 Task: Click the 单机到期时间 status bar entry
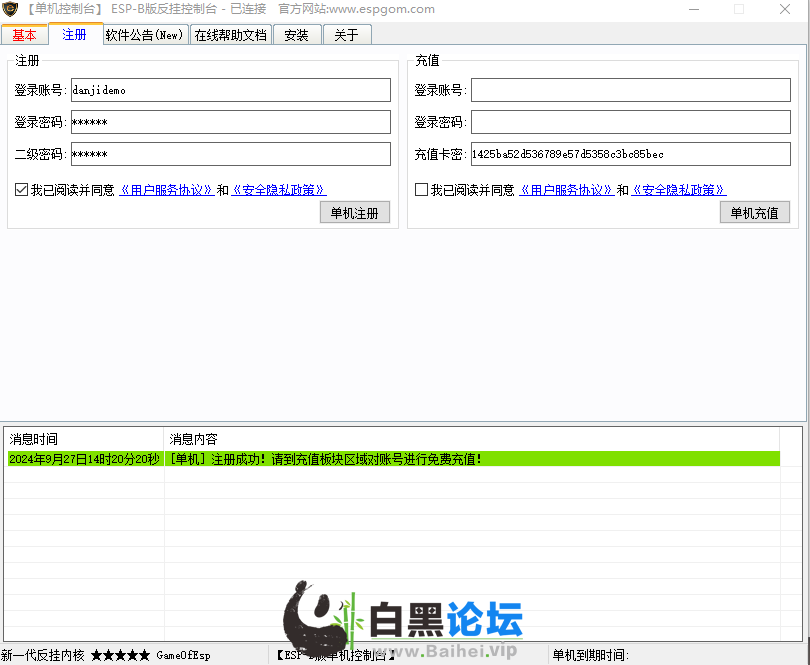tap(590, 655)
